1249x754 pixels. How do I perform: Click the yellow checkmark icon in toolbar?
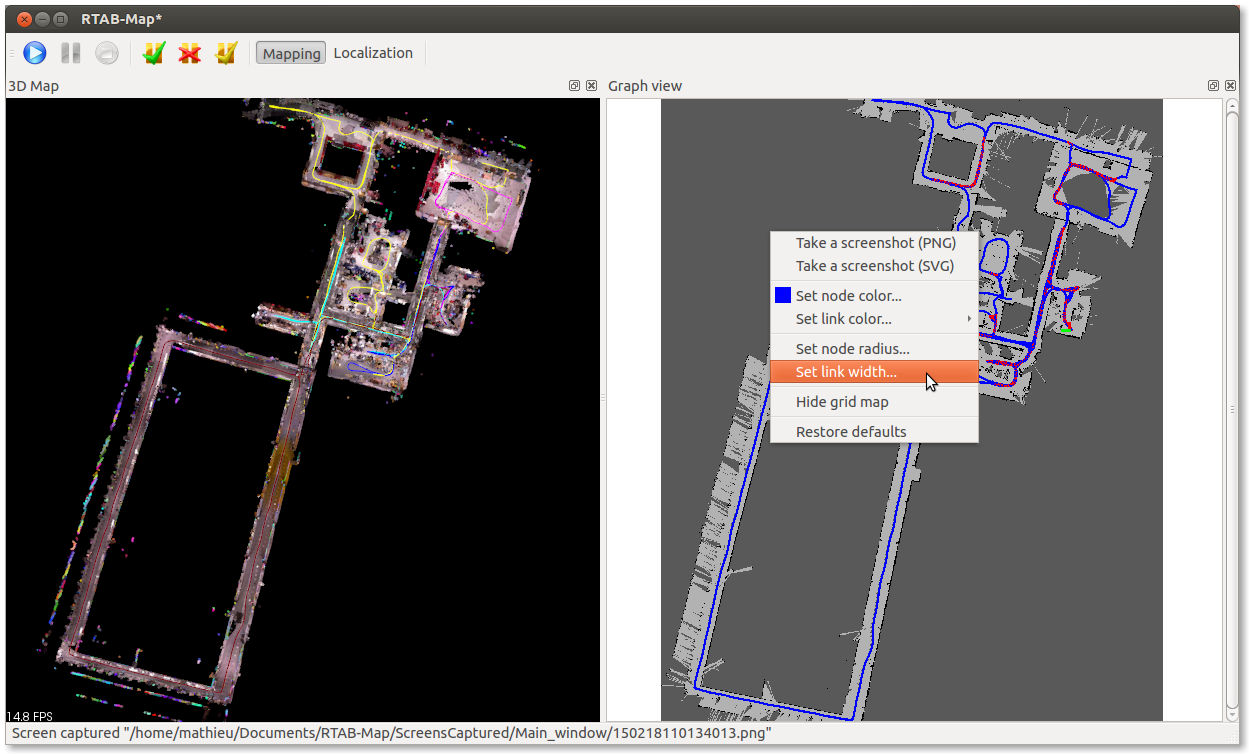[x=226, y=53]
